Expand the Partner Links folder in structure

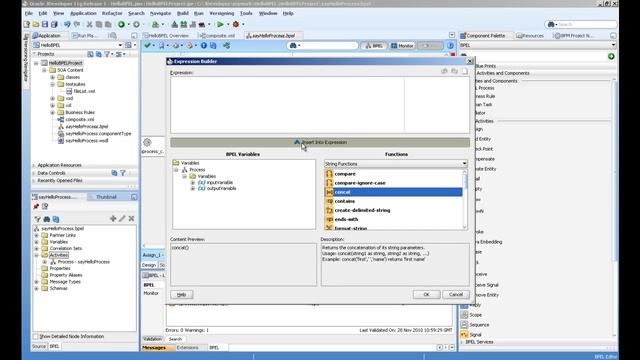tap(37, 235)
